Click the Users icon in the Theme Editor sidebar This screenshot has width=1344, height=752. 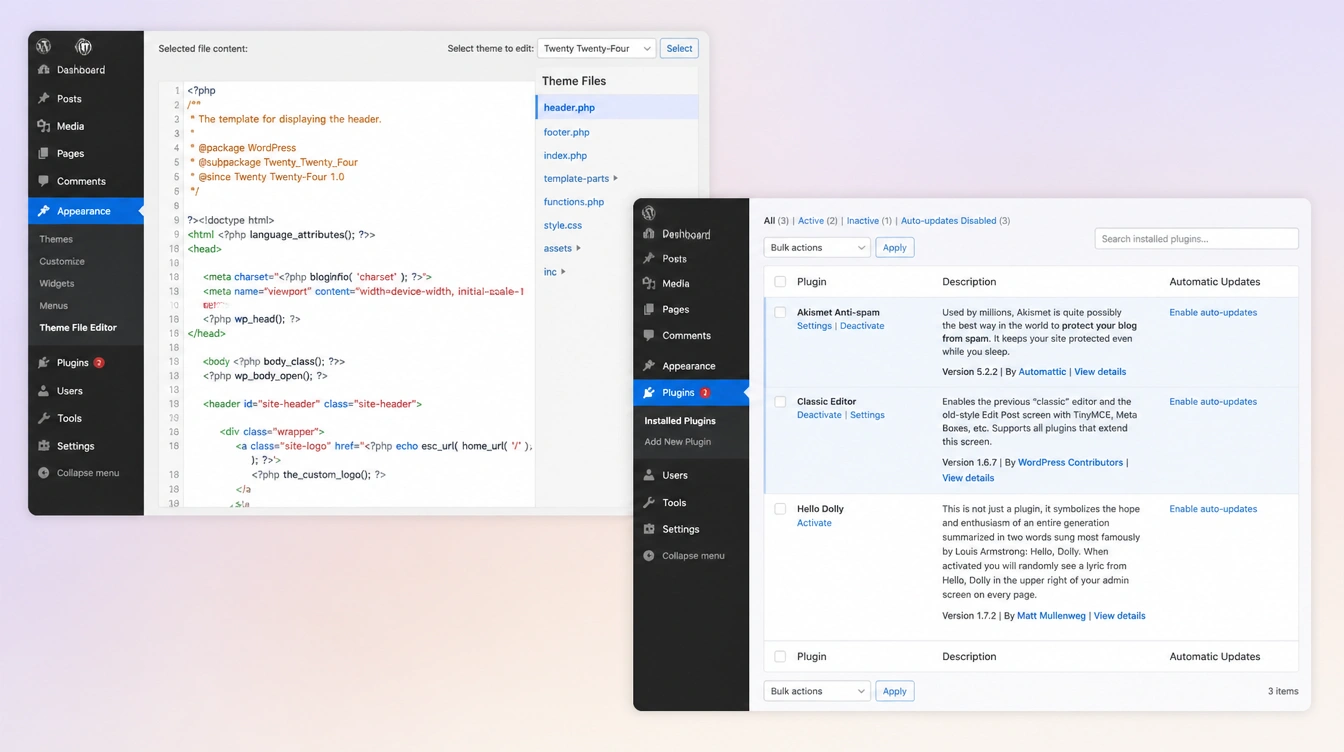pyautogui.click(x=44, y=391)
